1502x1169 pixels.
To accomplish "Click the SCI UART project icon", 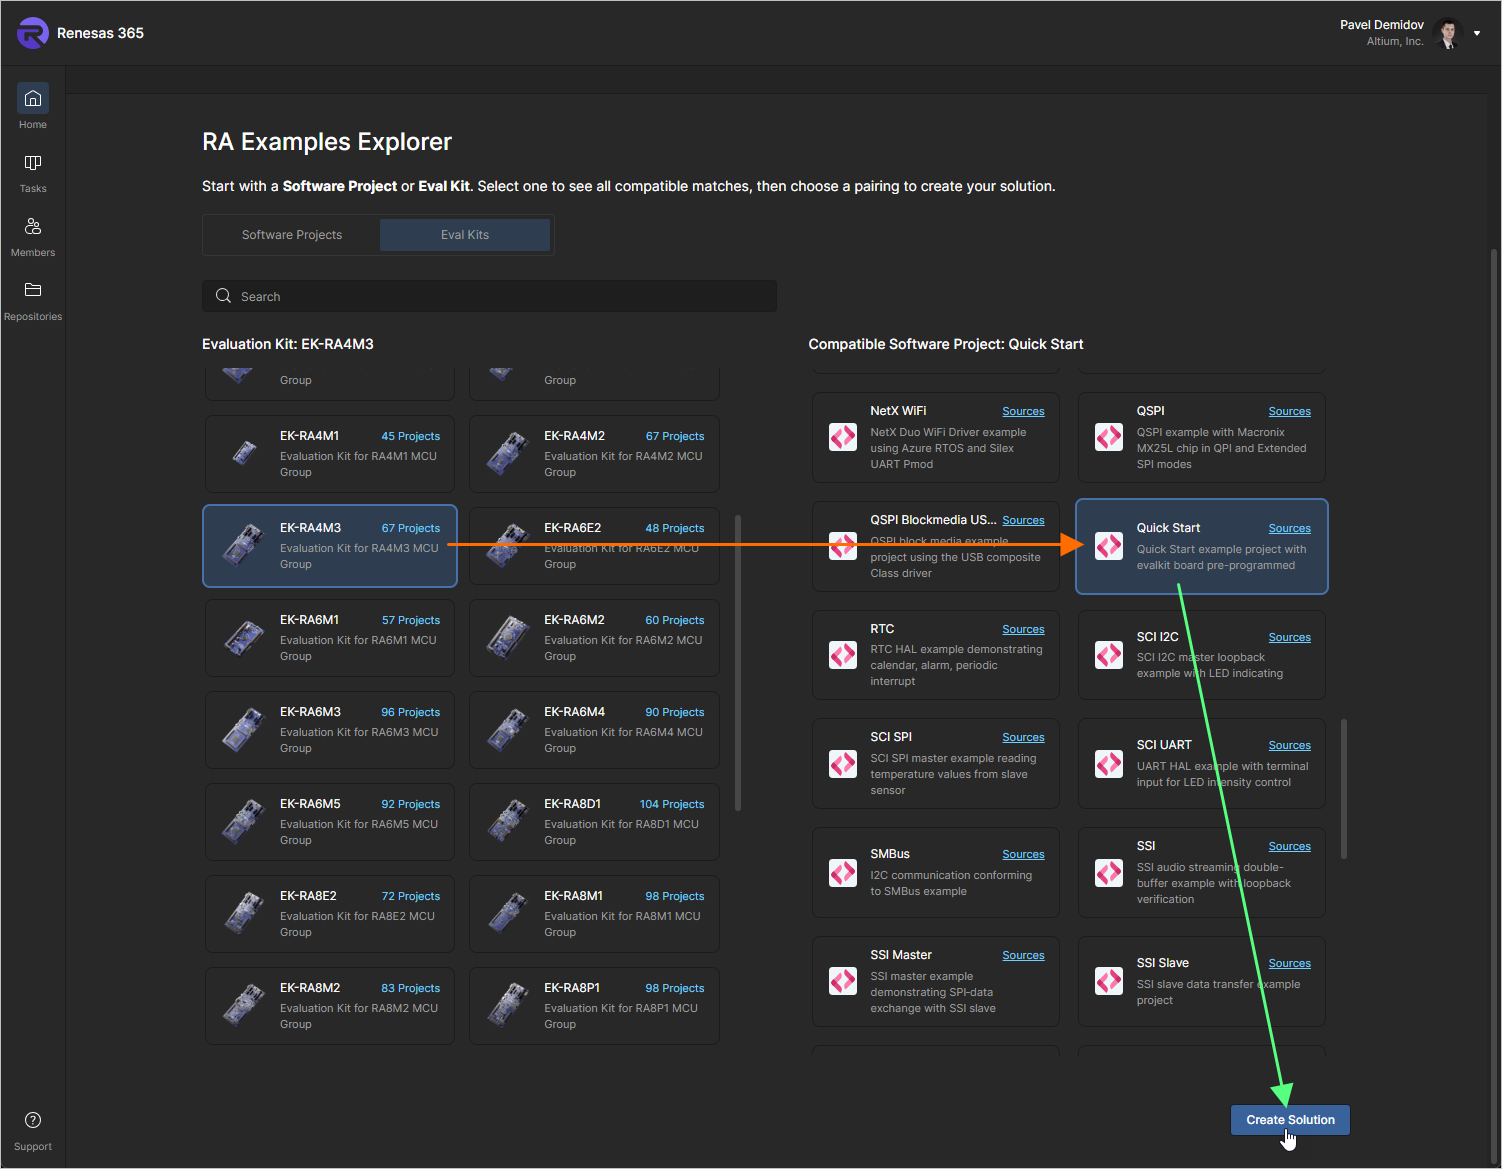I will click(x=1109, y=764).
